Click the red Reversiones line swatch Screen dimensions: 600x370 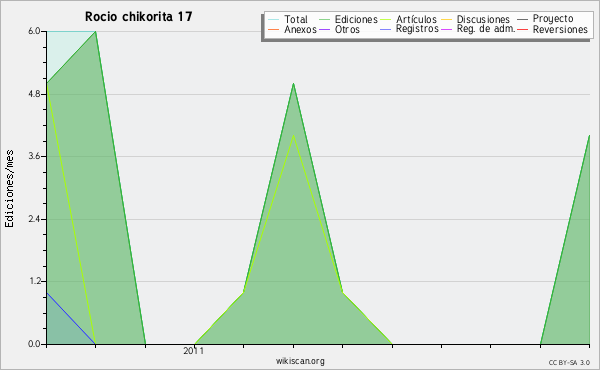(x=522, y=29)
